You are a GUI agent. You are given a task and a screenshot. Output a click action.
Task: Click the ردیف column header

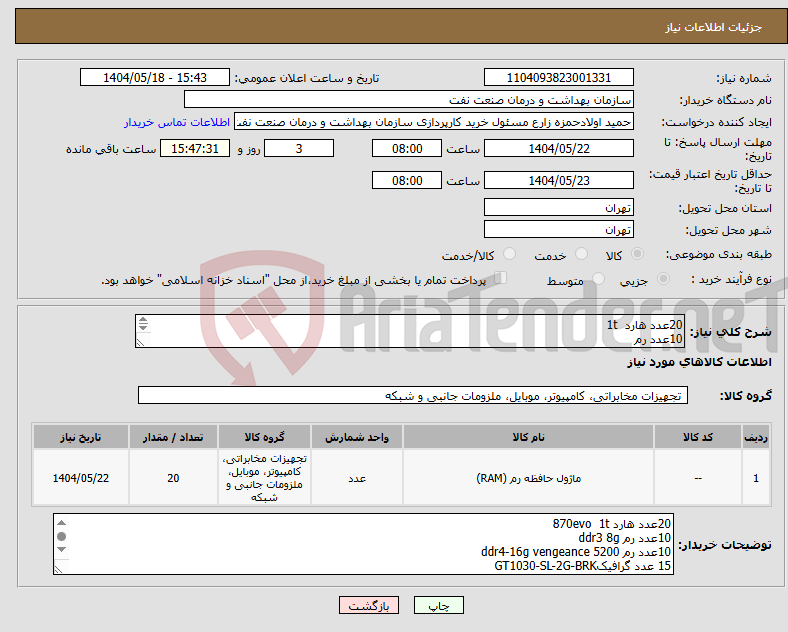756,437
